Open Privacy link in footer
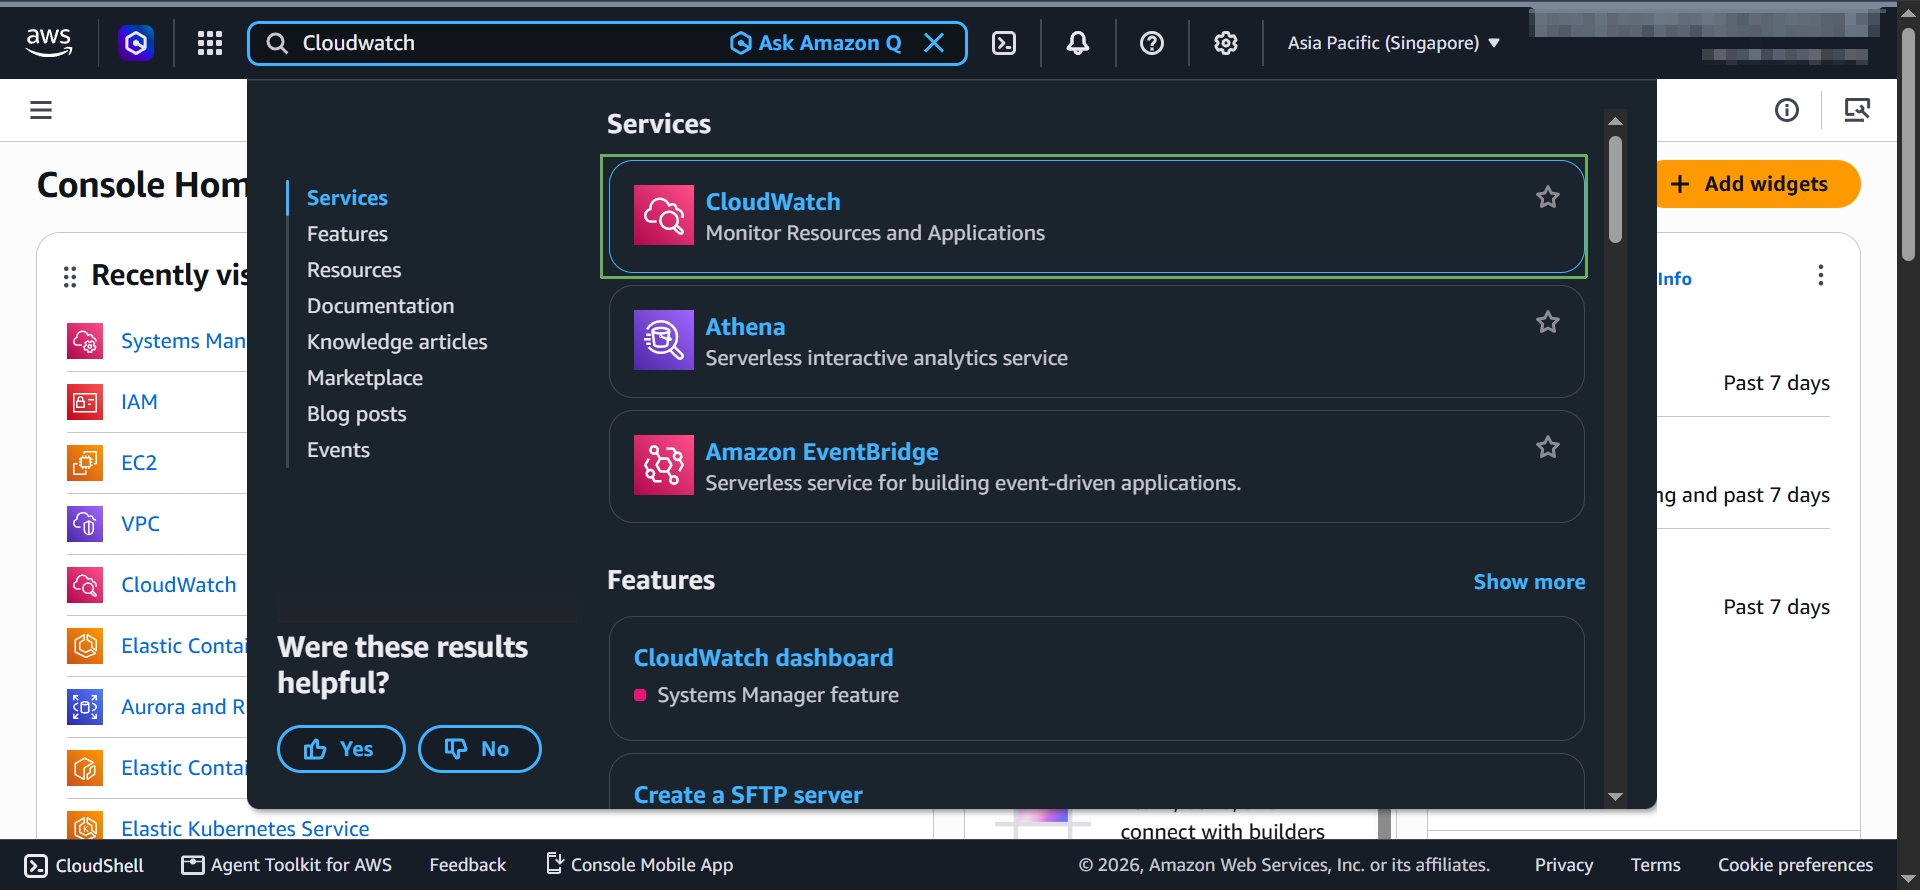 1564,865
